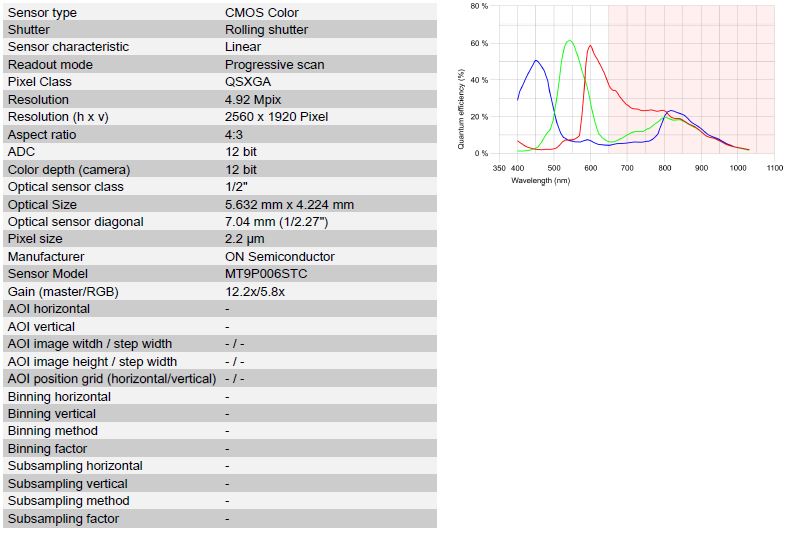The height and width of the screenshot is (545, 786).
Task: Click the '80 %' y-axis tick label
Action: 479,7
